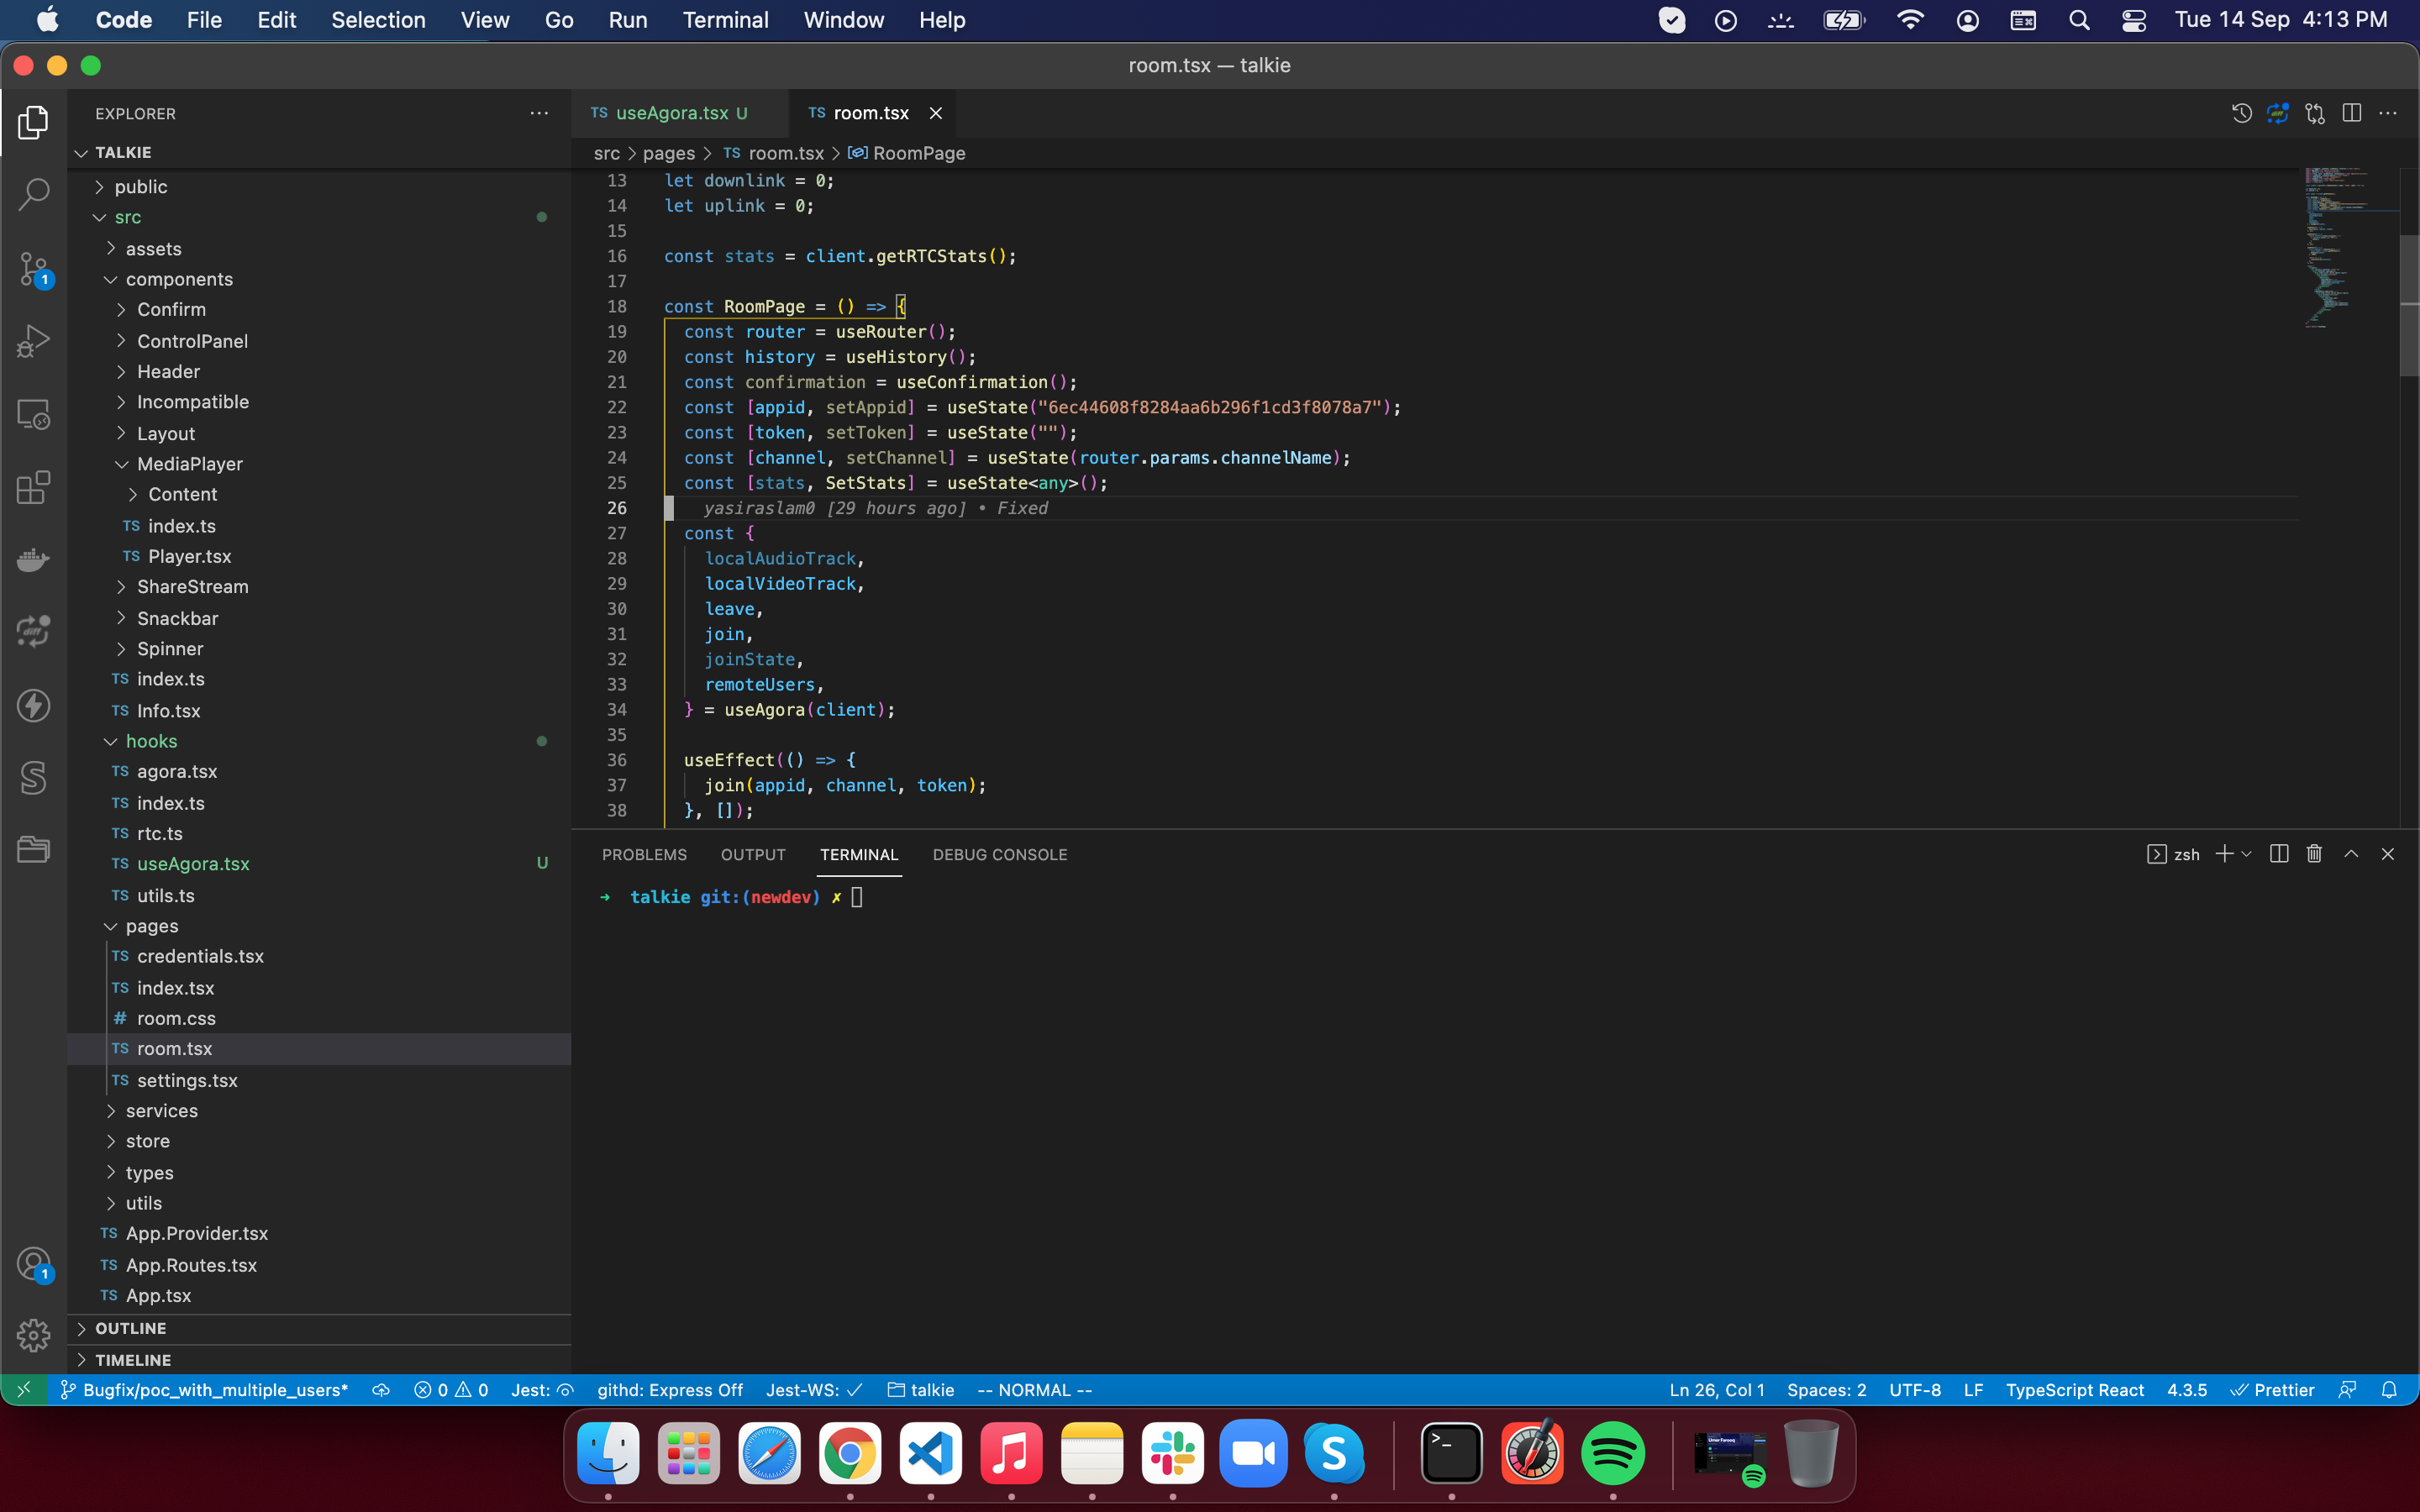Maximize the terminal panel size

[2351, 854]
